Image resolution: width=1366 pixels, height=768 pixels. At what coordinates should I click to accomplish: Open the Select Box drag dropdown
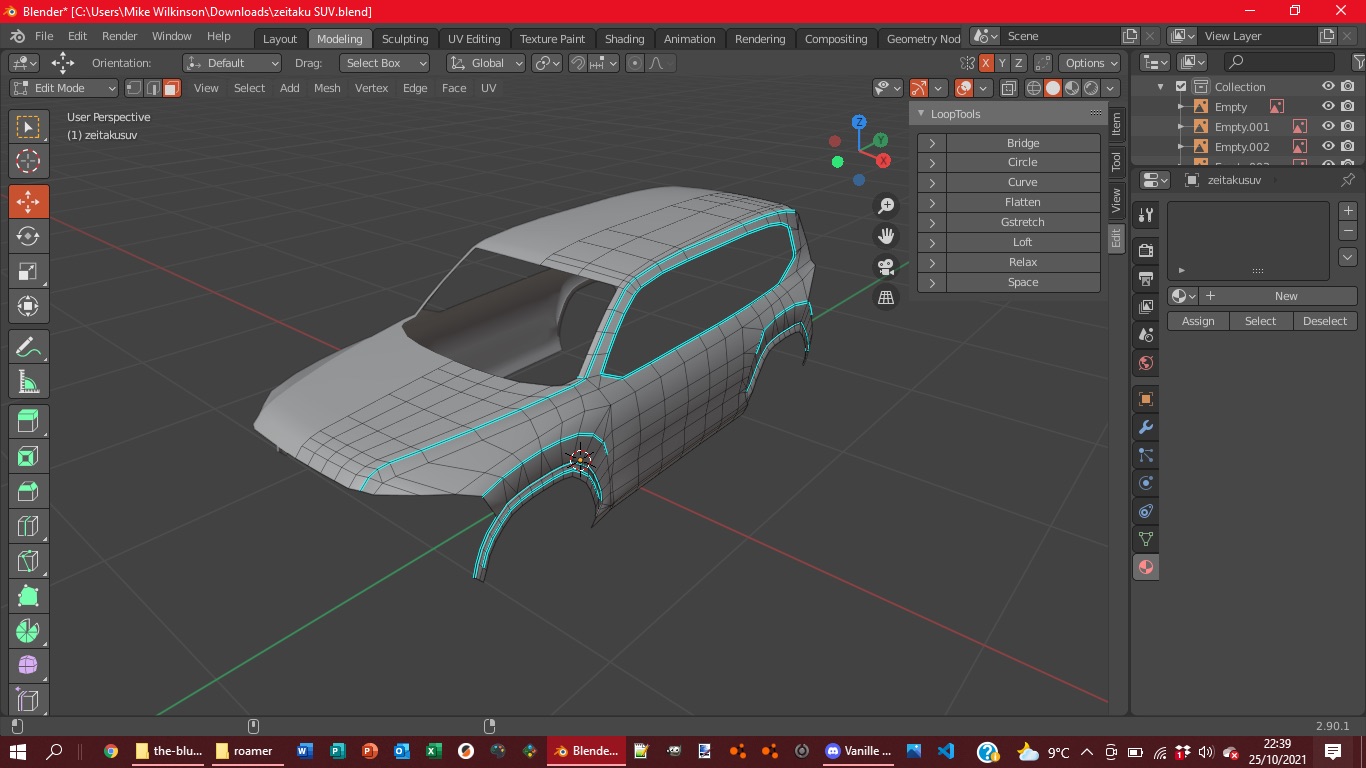click(385, 63)
